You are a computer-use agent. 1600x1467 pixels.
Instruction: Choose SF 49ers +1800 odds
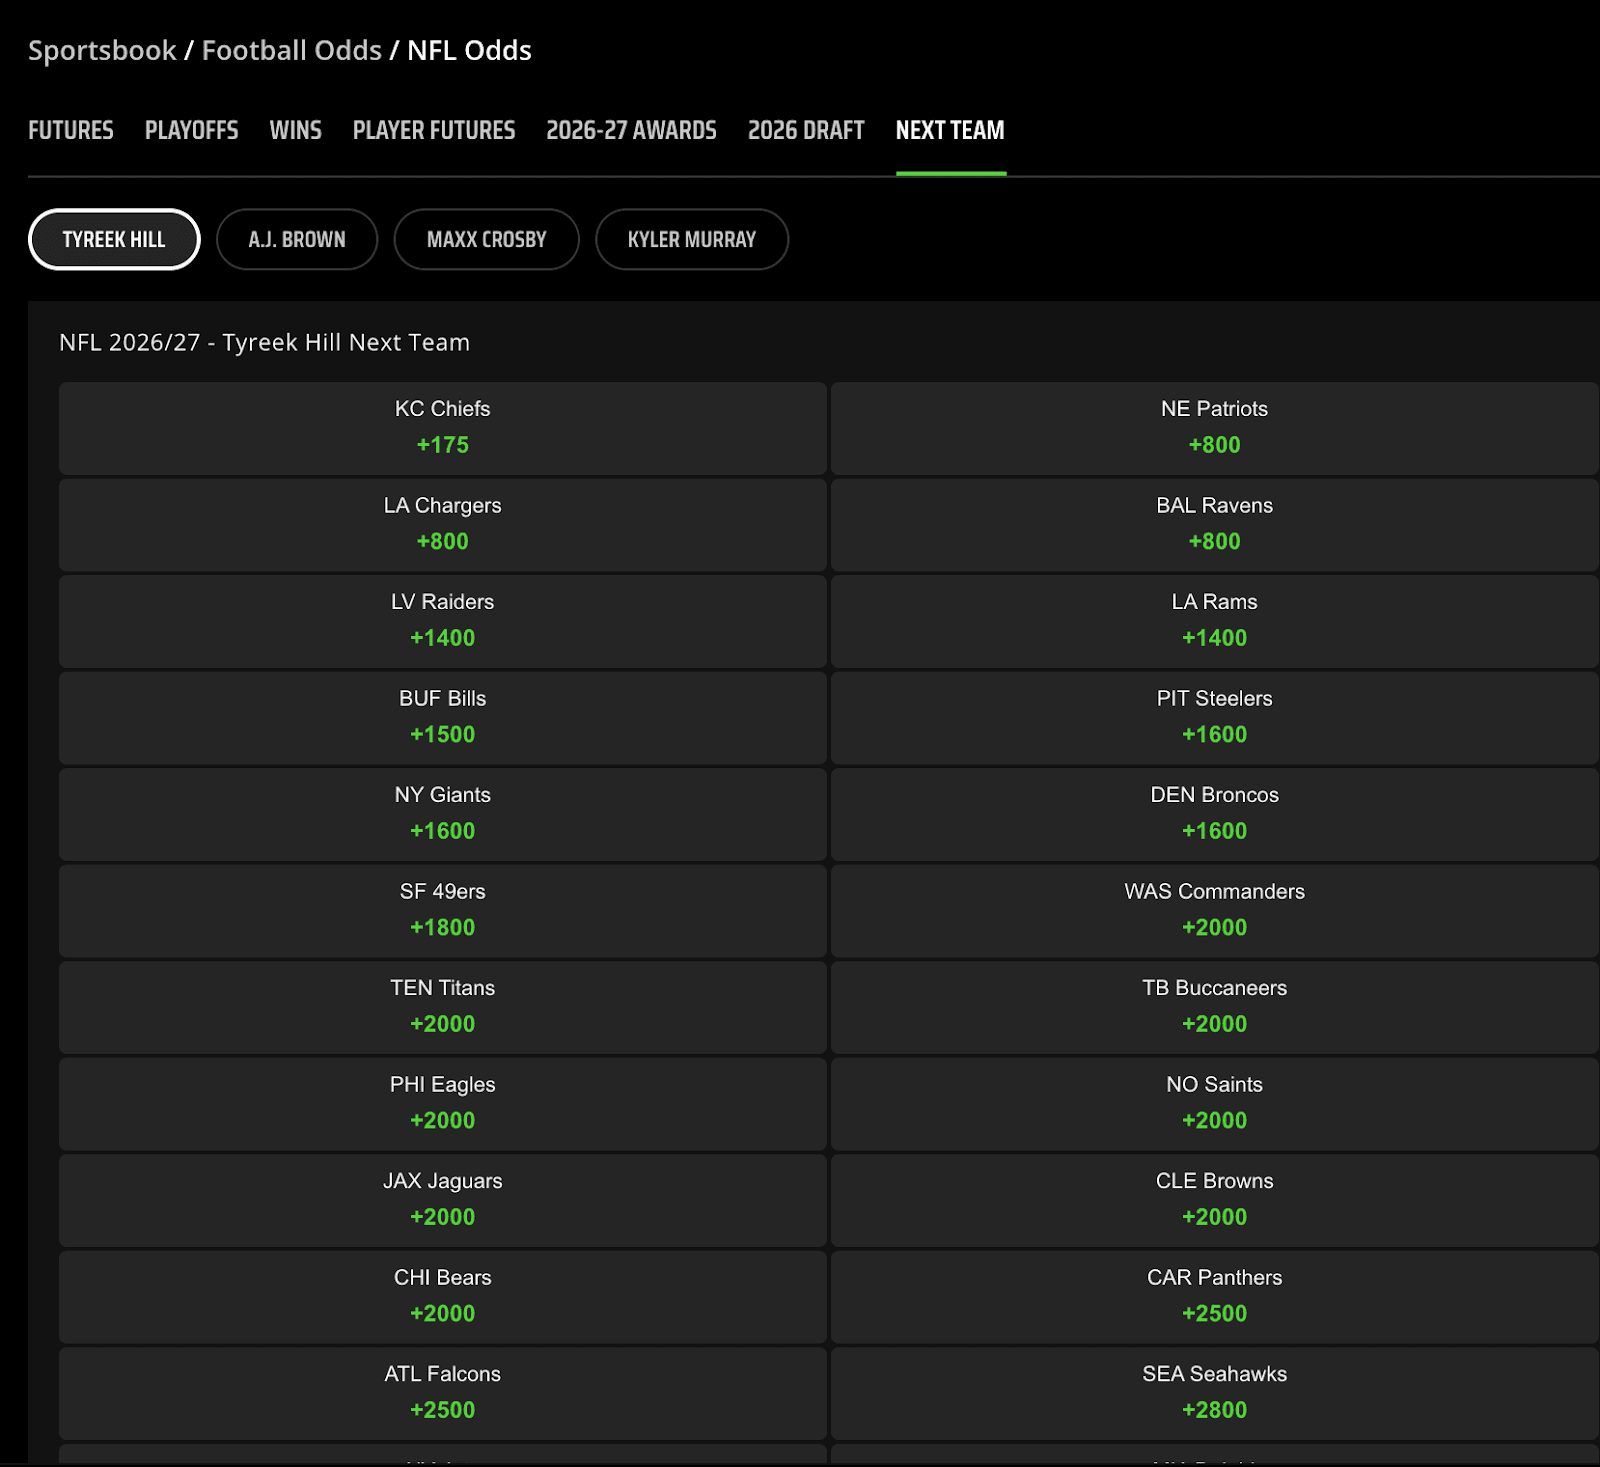click(x=442, y=911)
